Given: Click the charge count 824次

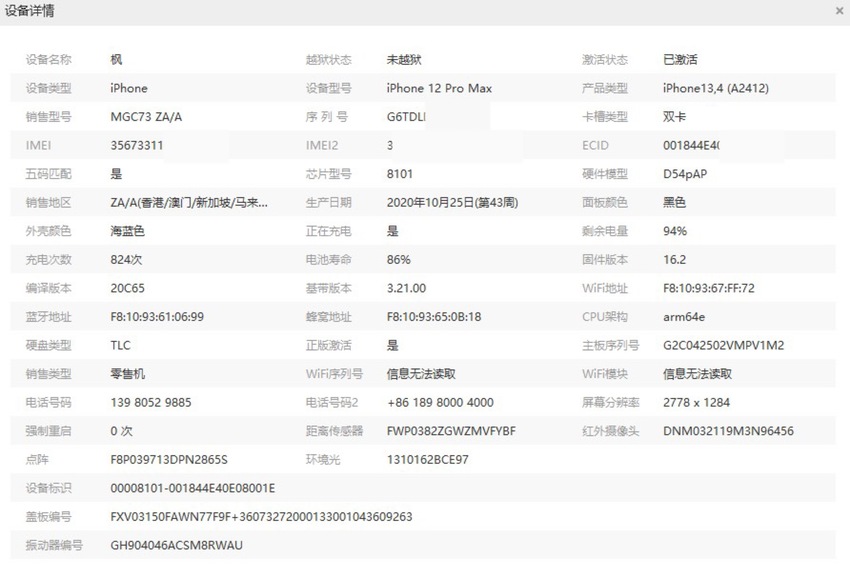Looking at the screenshot, I should pos(126,260).
